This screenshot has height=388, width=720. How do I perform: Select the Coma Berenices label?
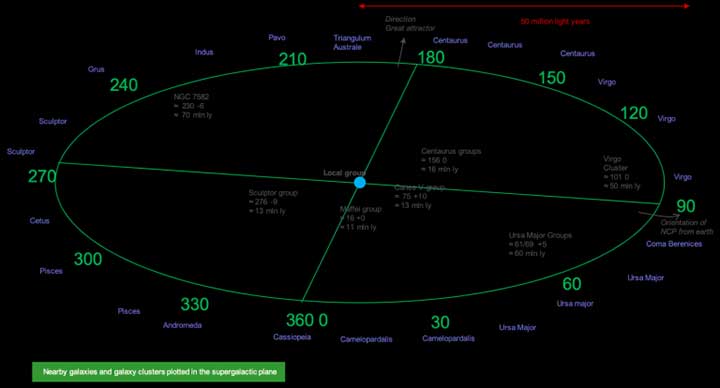(x=674, y=244)
